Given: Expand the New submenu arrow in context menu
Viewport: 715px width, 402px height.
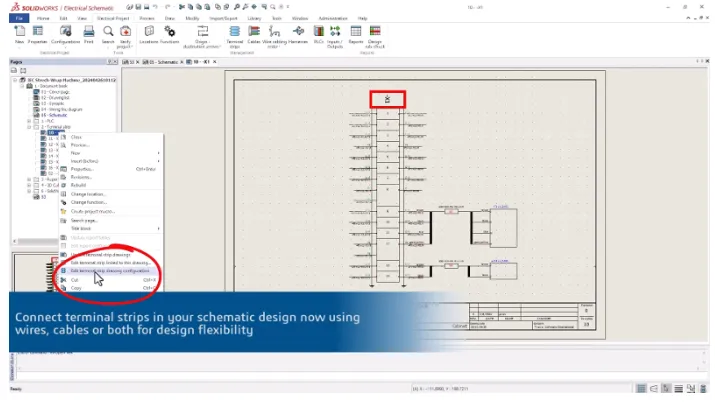Looking at the screenshot, I should [158, 153].
